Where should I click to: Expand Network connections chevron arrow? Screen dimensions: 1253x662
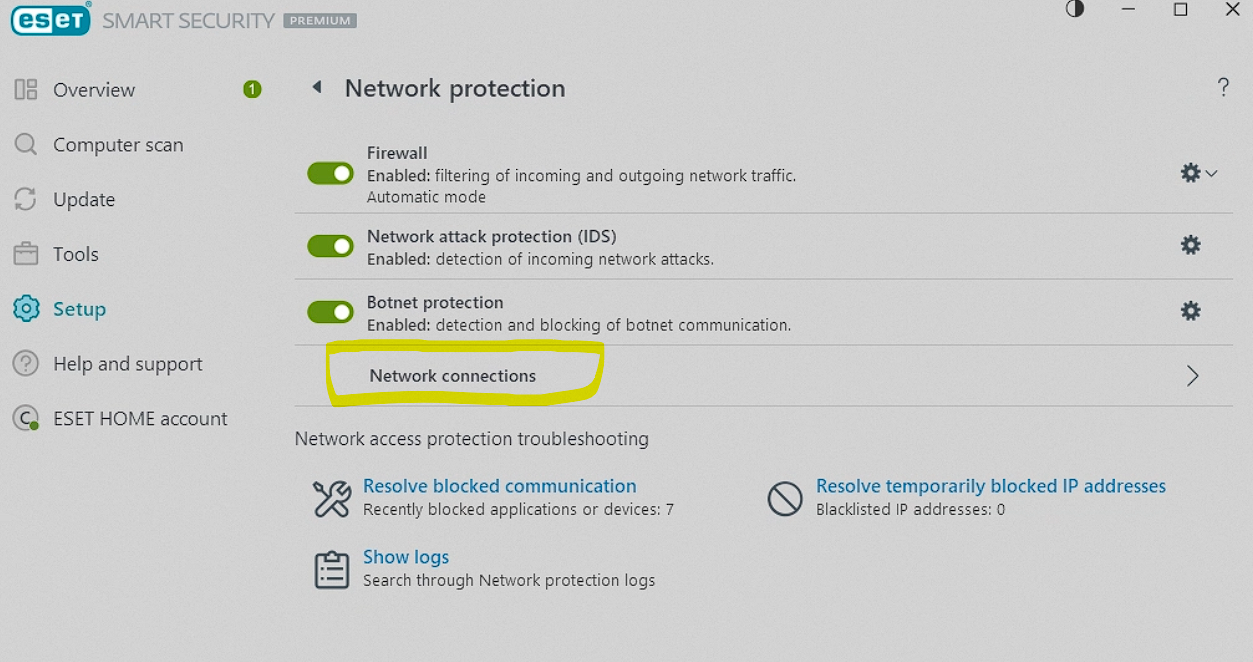pyautogui.click(x=1192, y=376)
